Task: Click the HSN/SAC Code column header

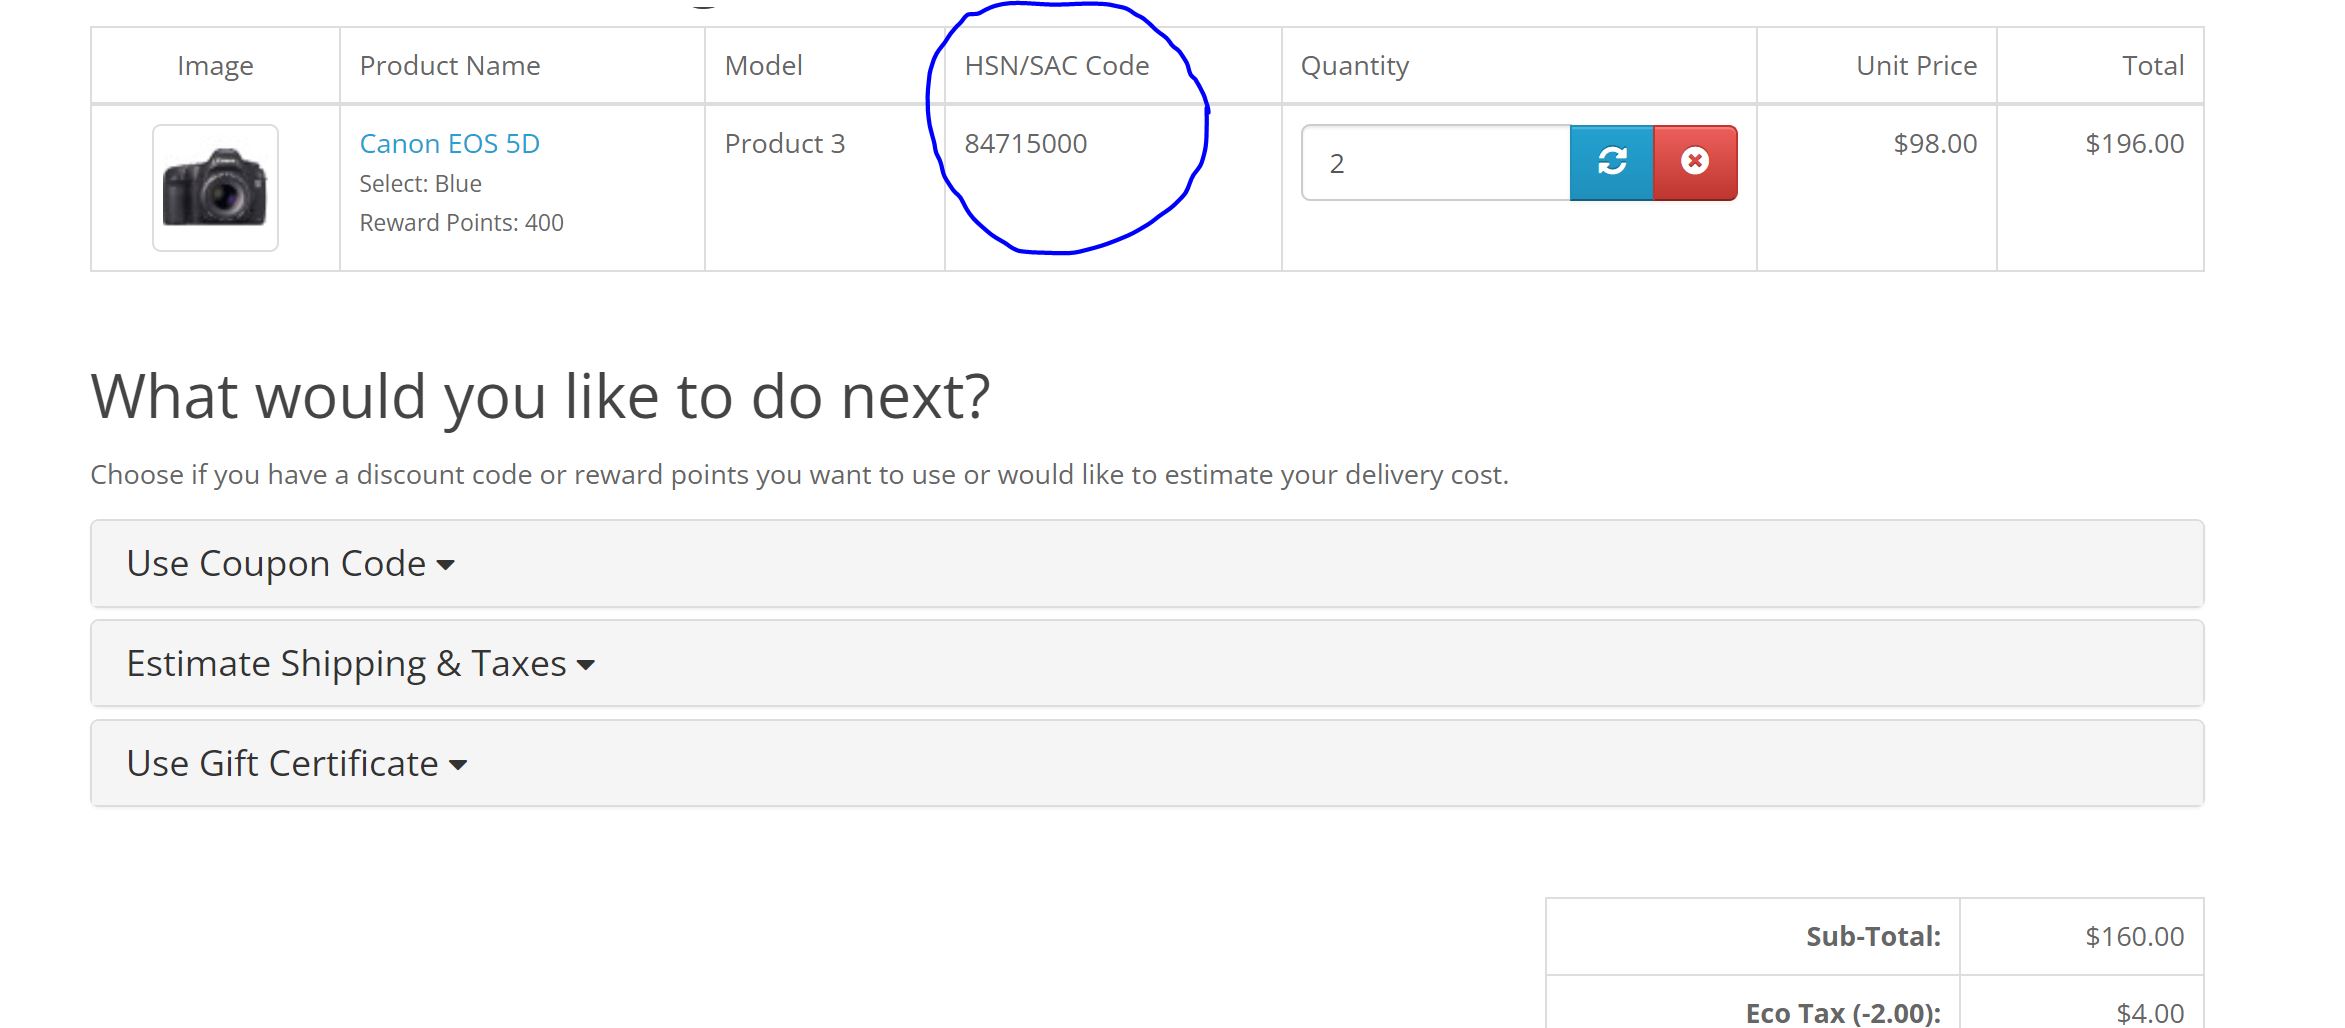Action: (1056, 66)
